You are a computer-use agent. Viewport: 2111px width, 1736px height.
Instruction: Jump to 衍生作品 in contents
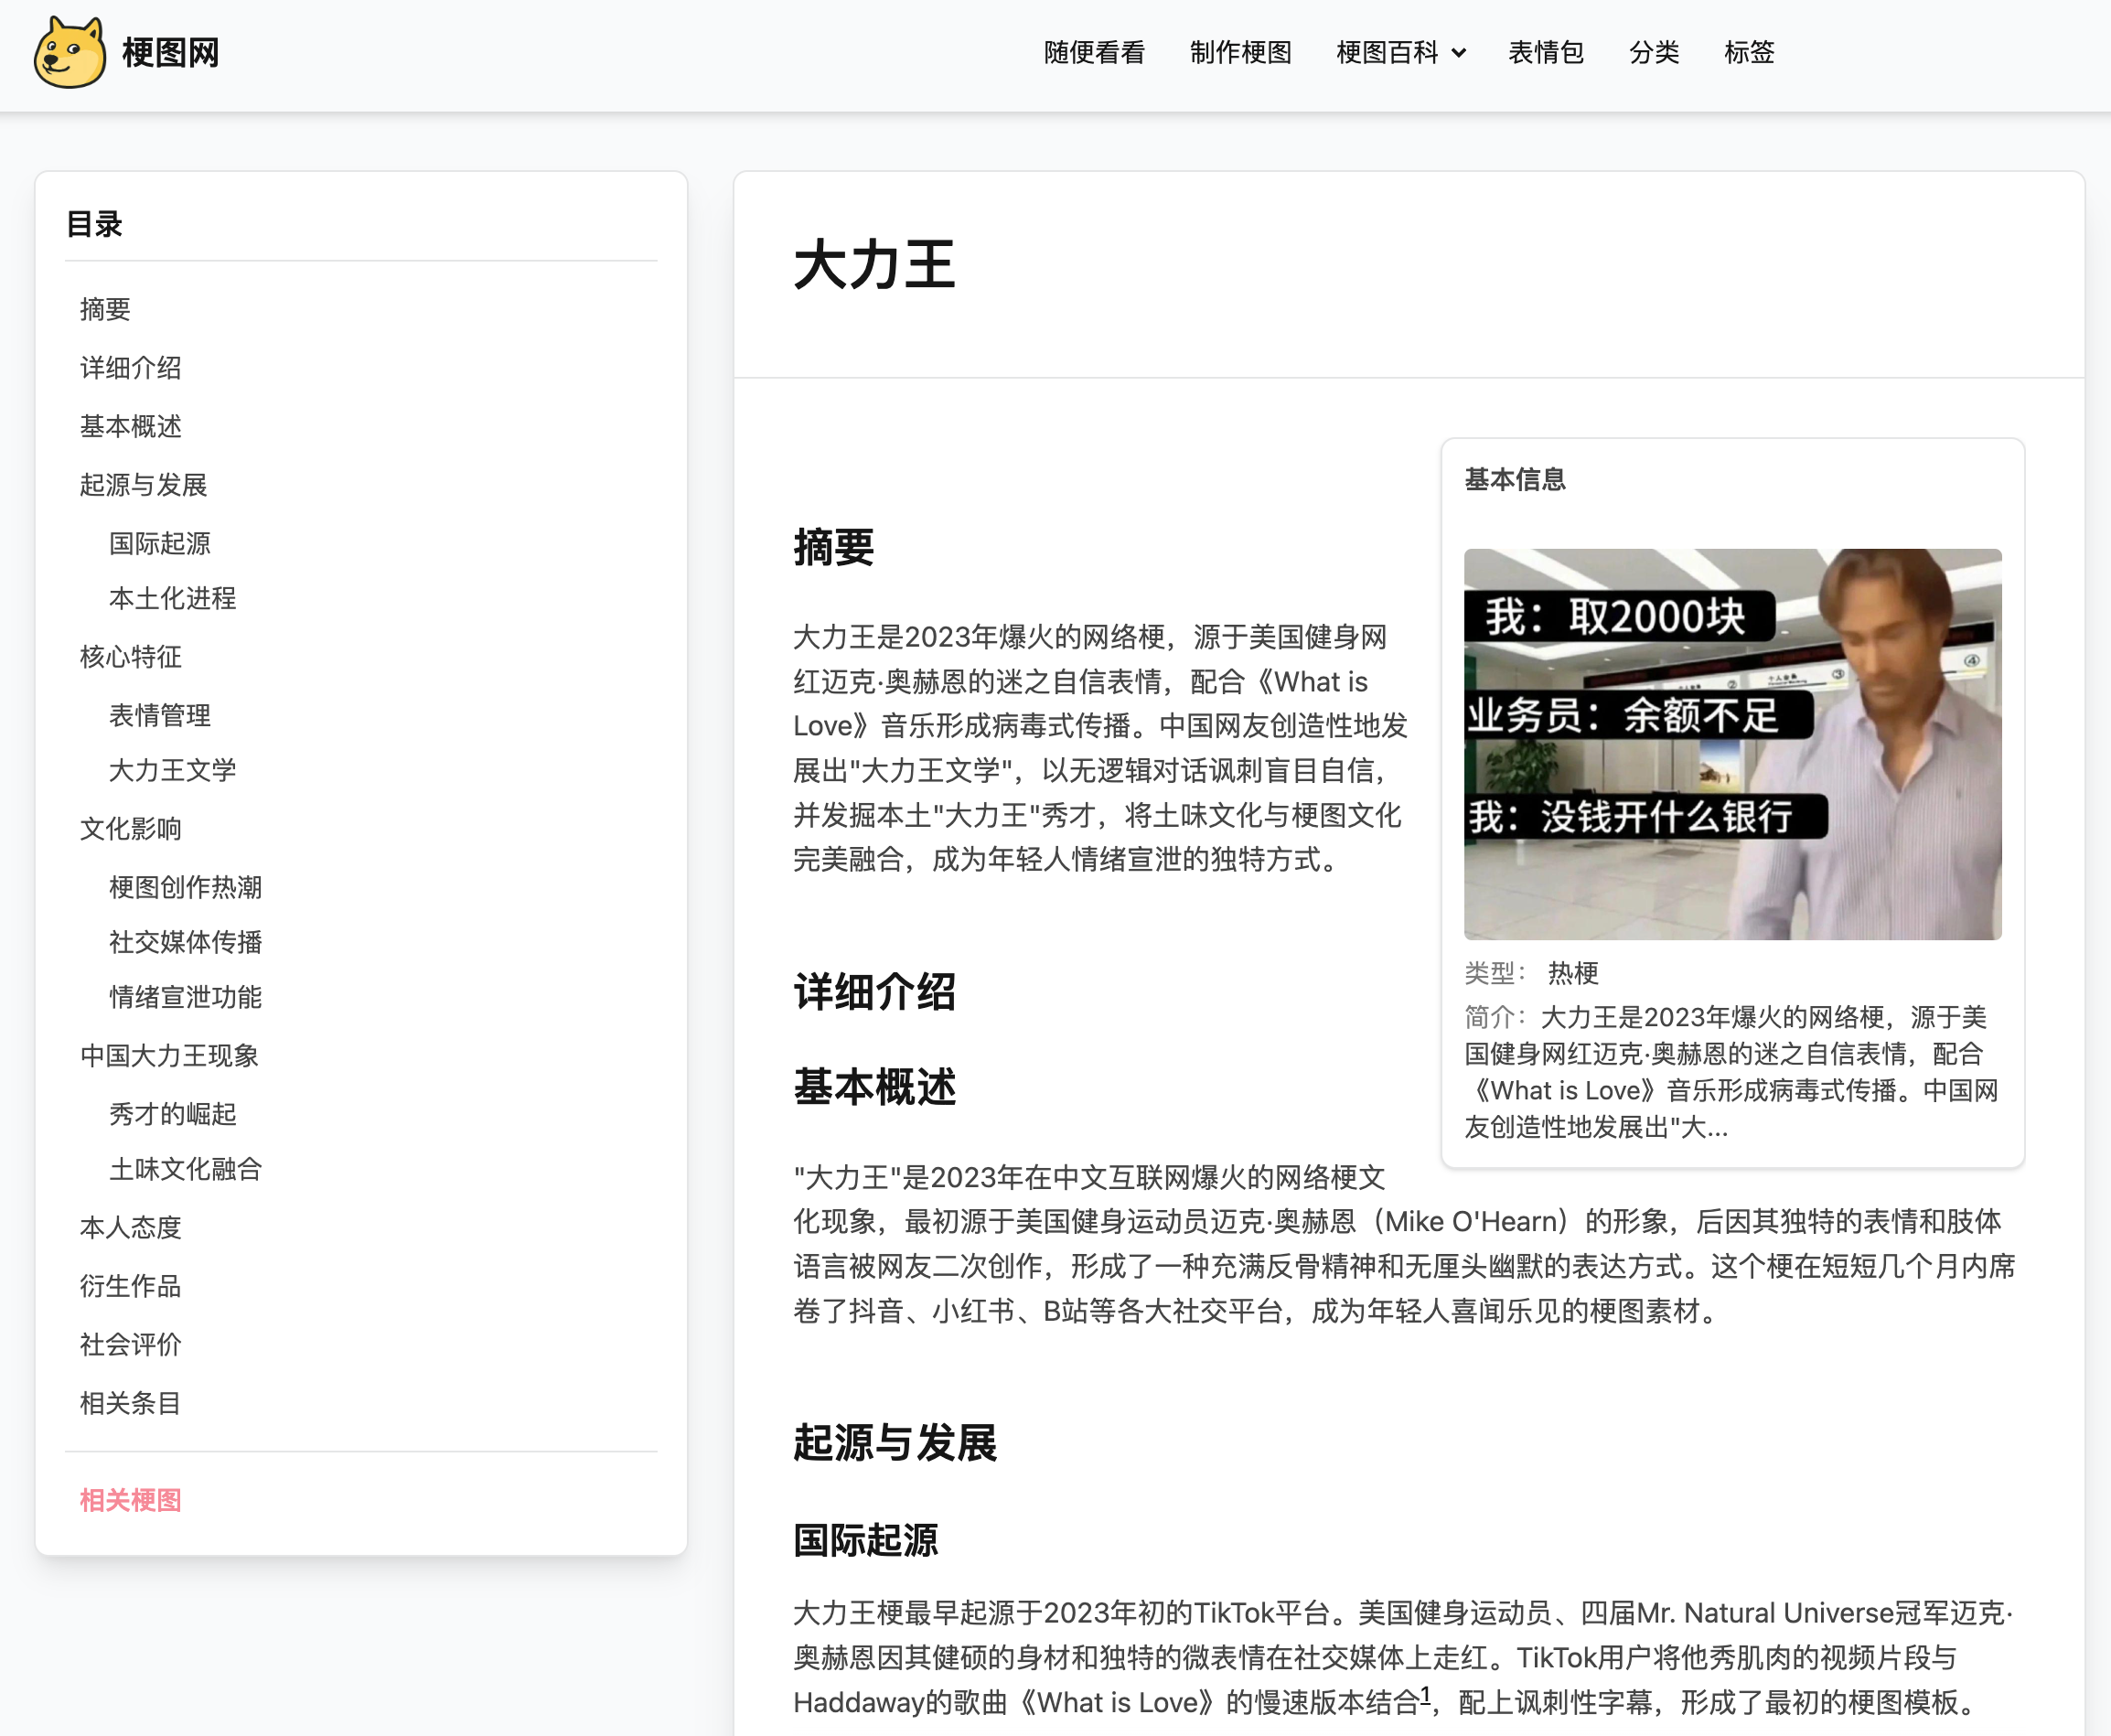pyautogui.click(x=131, y=1286)
